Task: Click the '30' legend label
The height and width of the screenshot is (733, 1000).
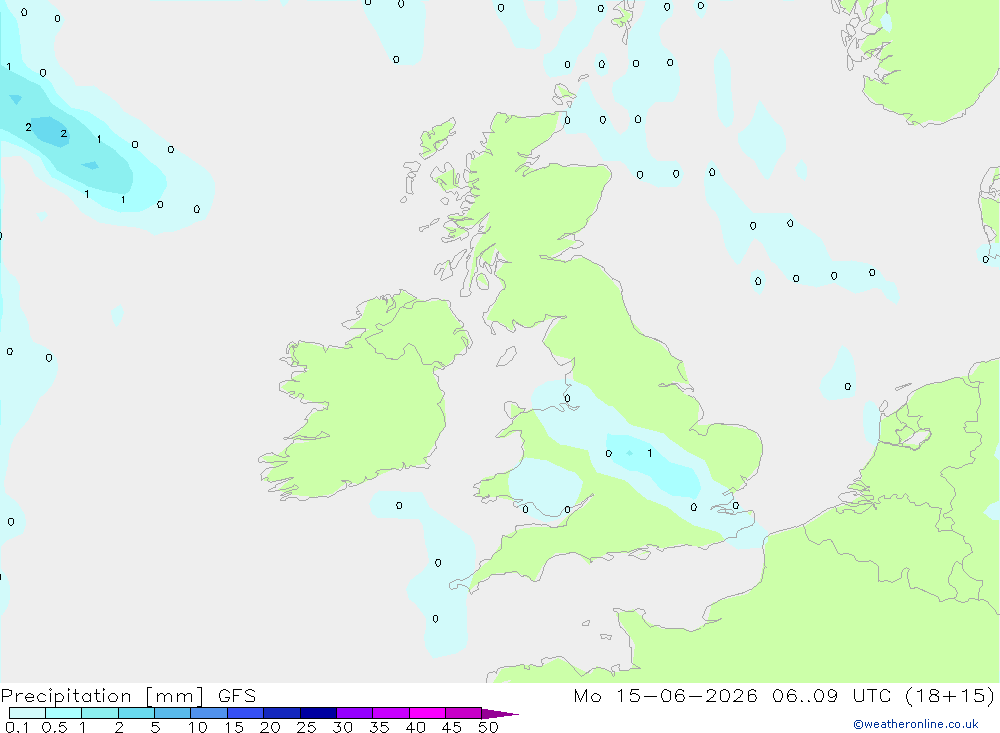Action: click(343, 727)
